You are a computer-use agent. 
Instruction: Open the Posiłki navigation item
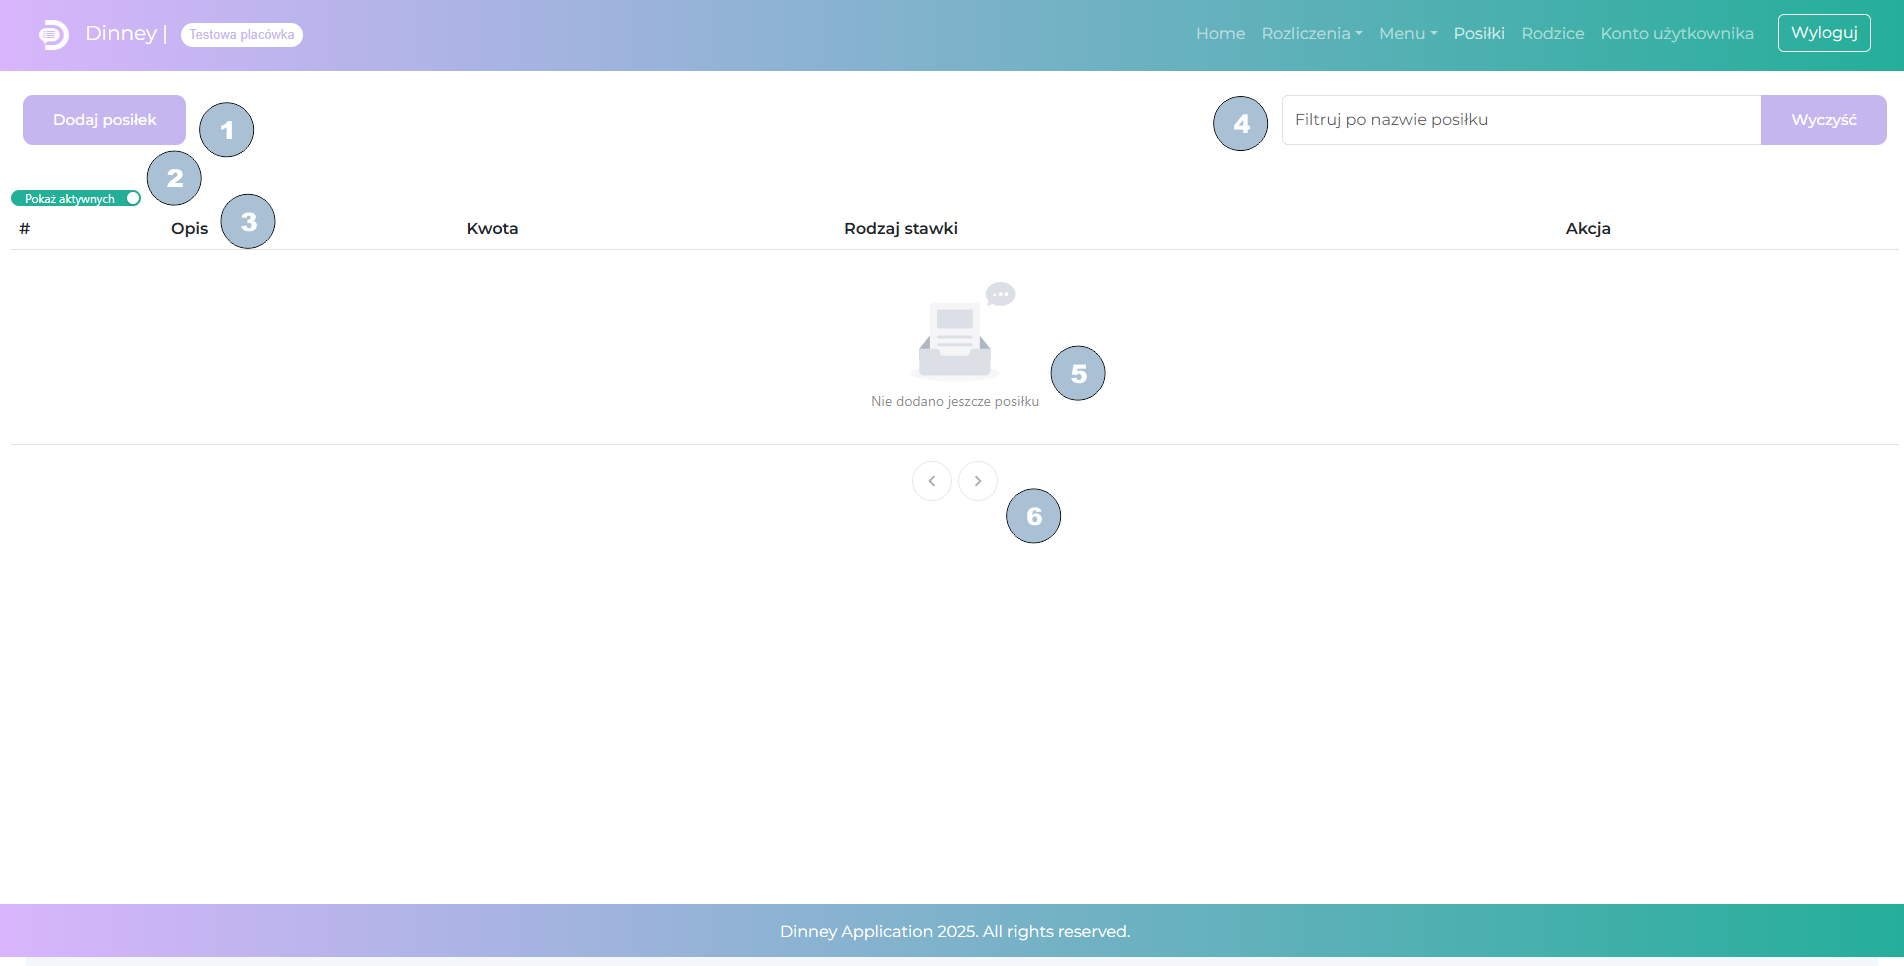1478,34
